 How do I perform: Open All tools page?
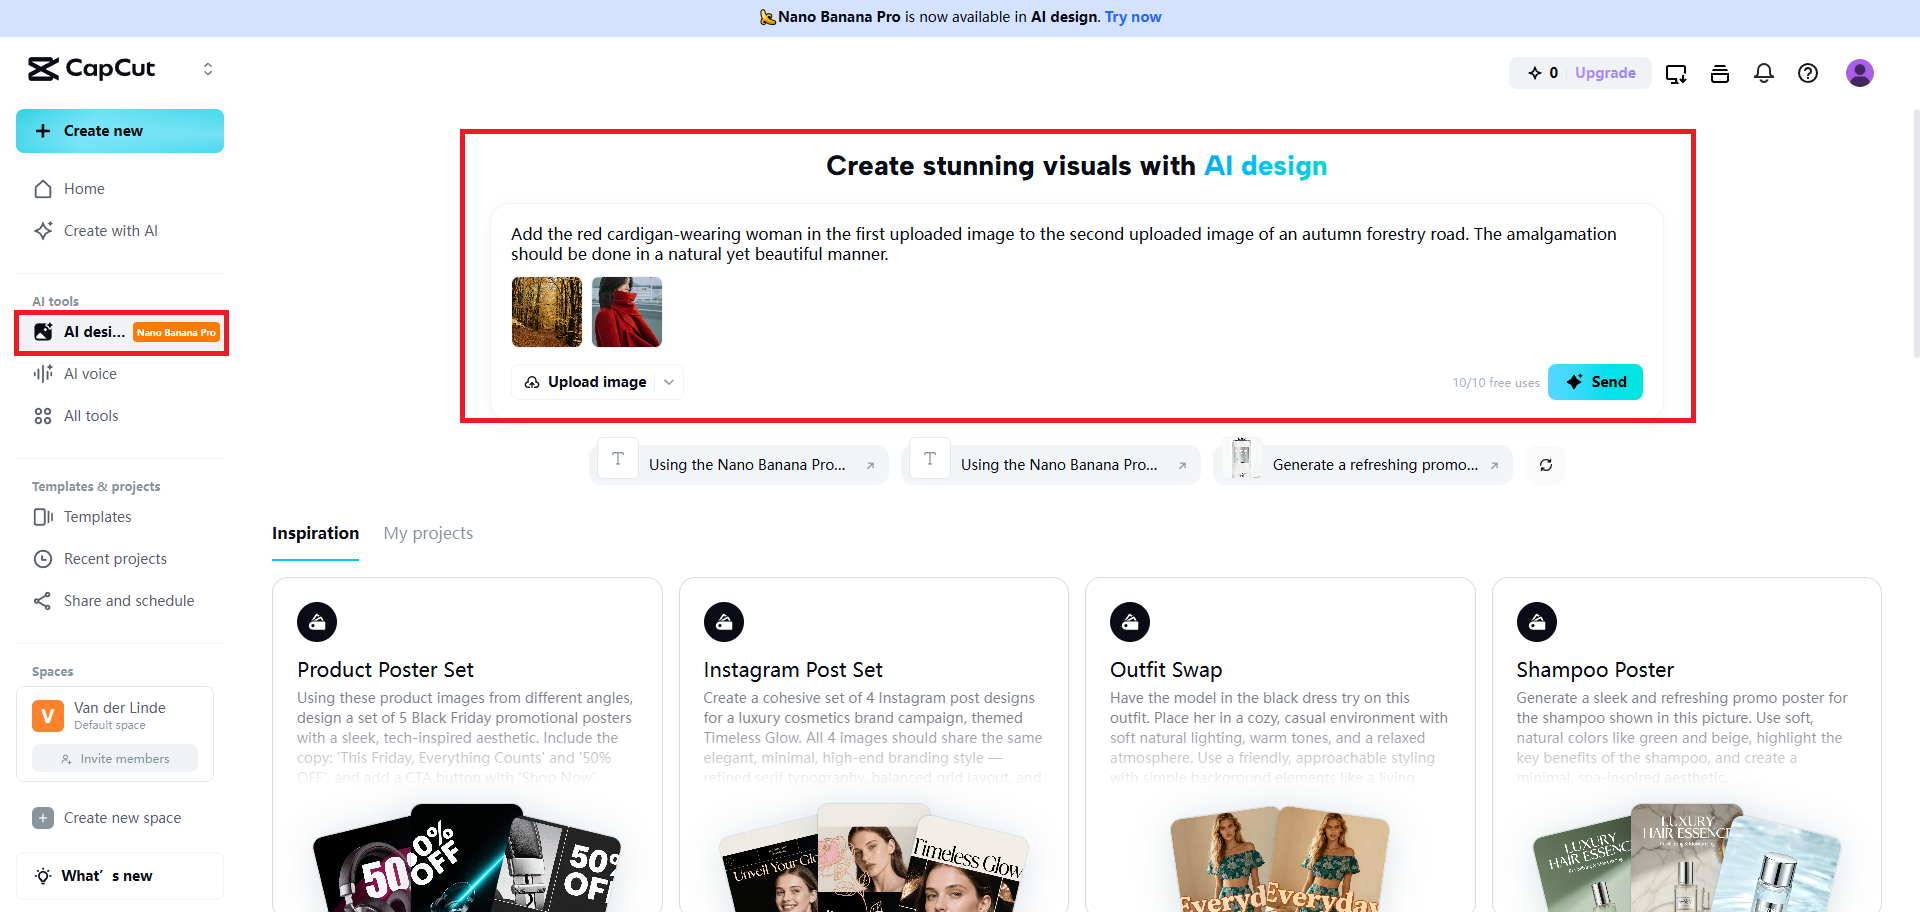[x=120, y=416]
